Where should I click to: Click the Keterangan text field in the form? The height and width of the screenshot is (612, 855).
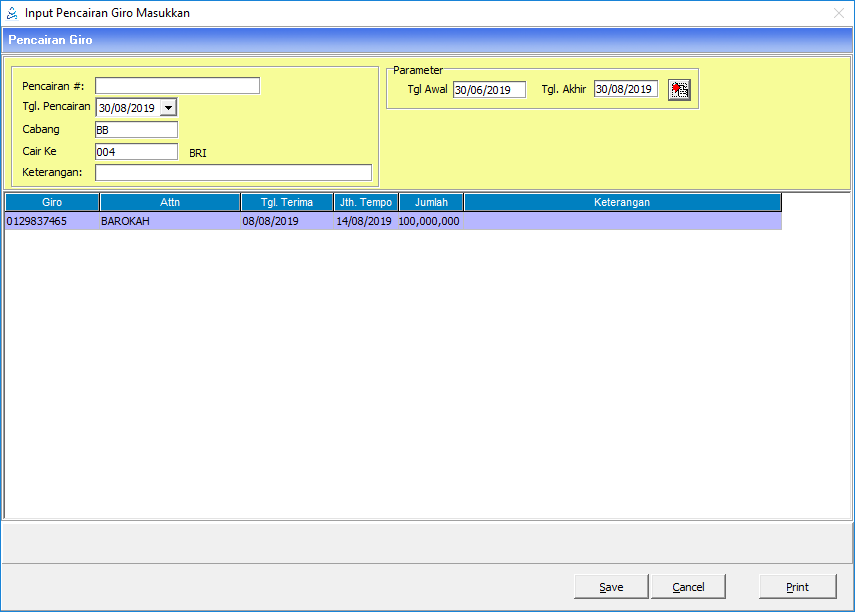coord(233,173)
